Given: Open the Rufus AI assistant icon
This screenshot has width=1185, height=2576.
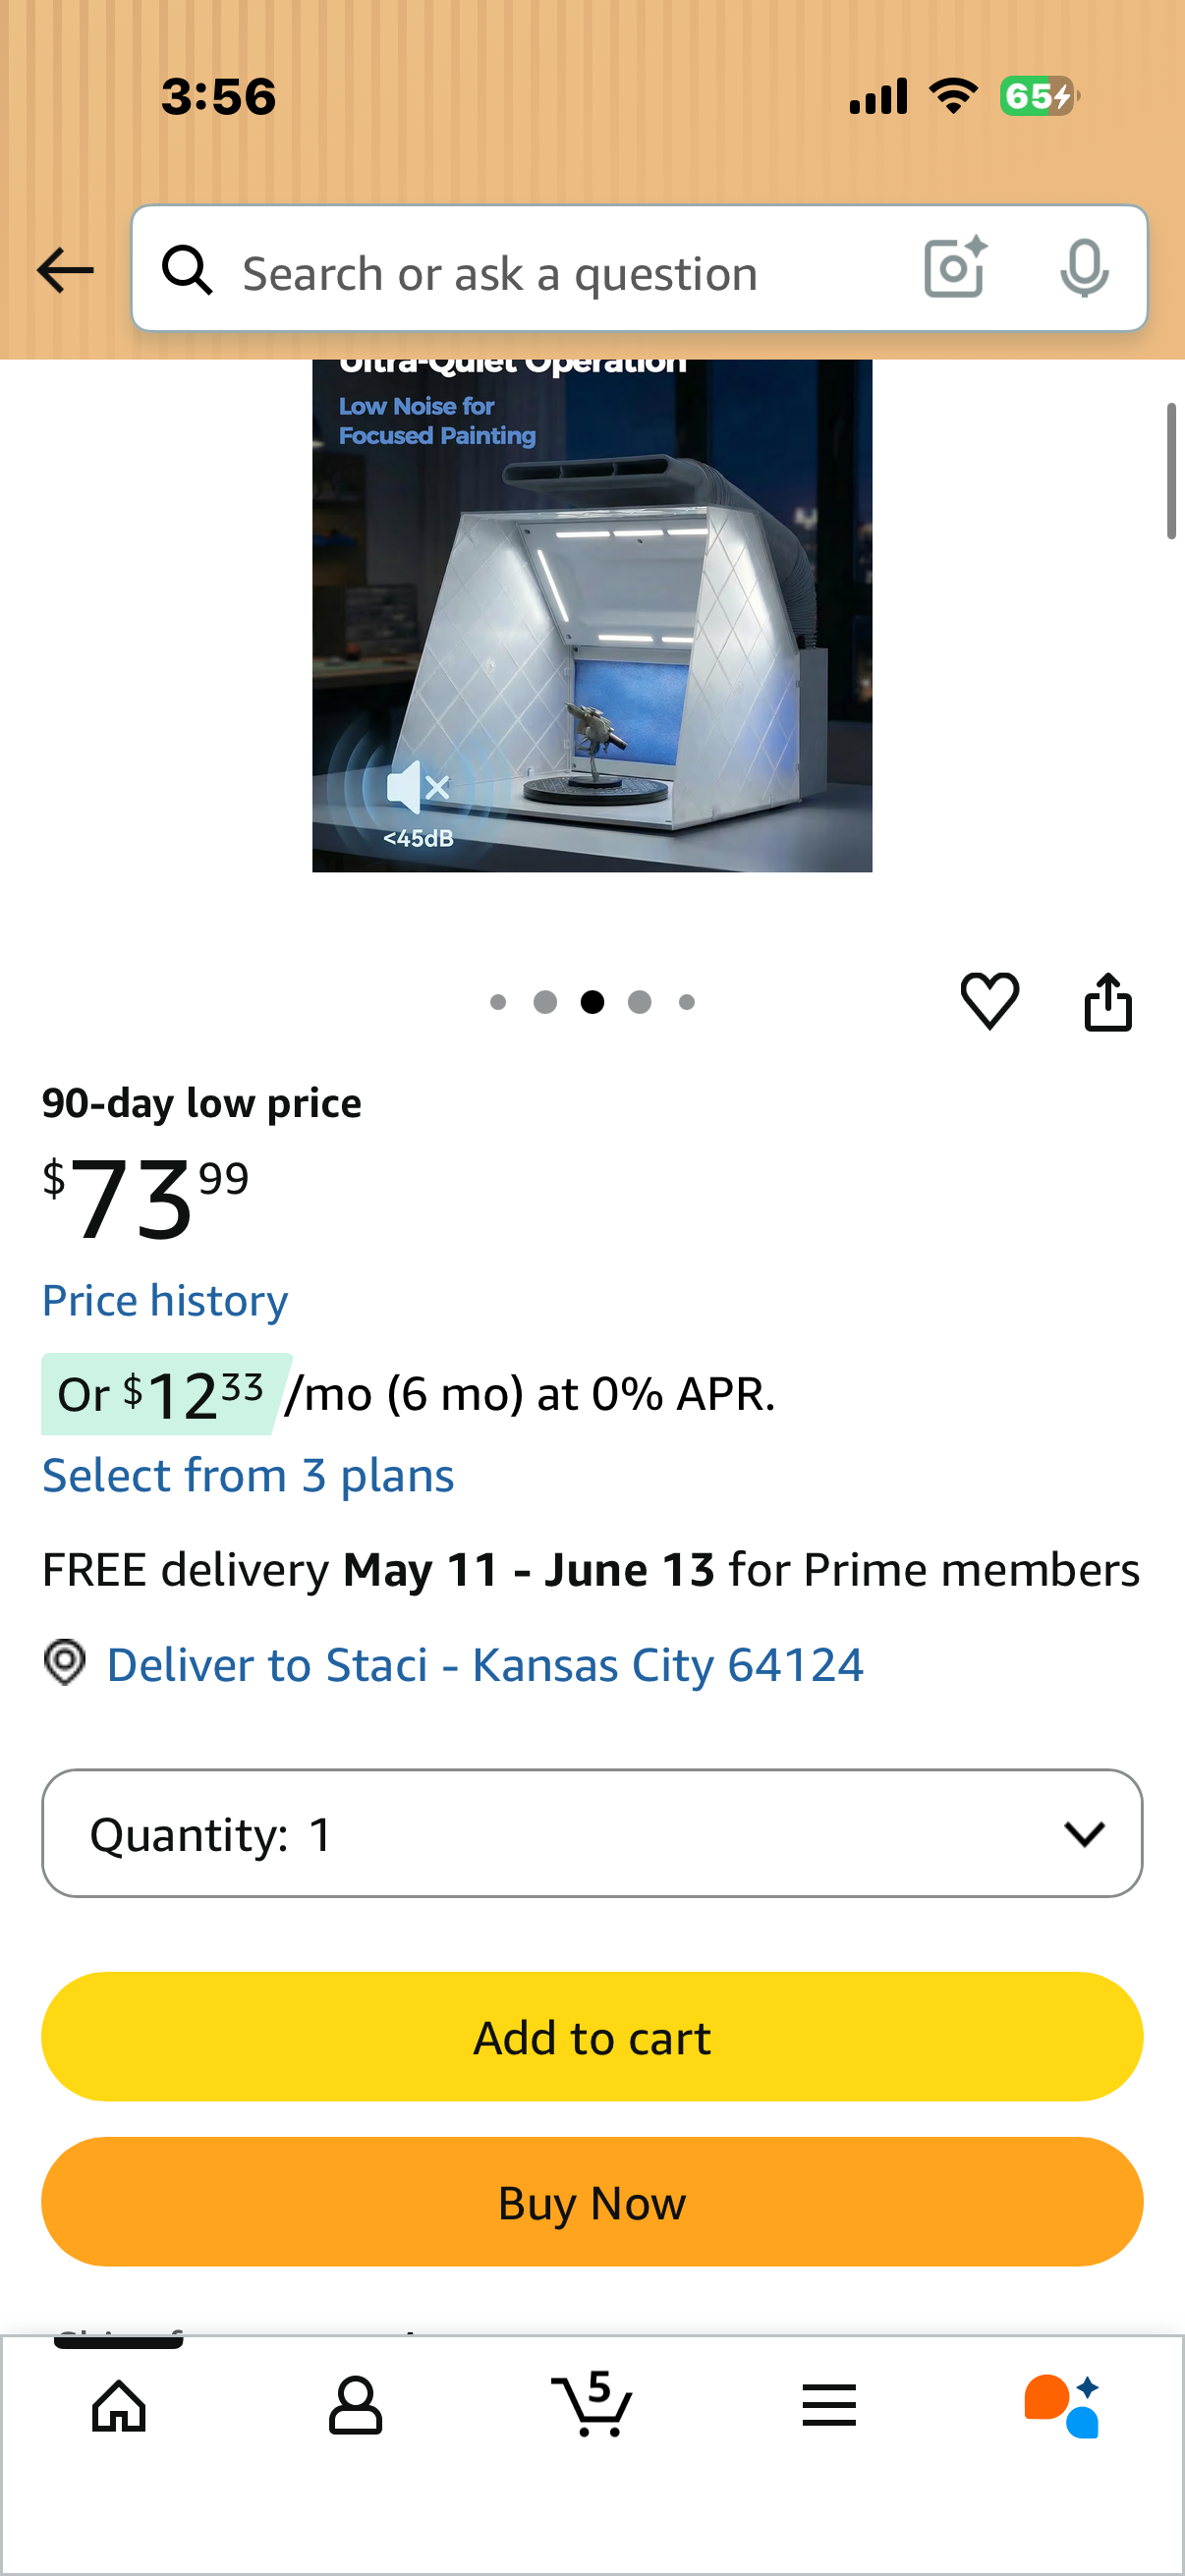Looking at the screenshot, I should pos(1062,2406).
